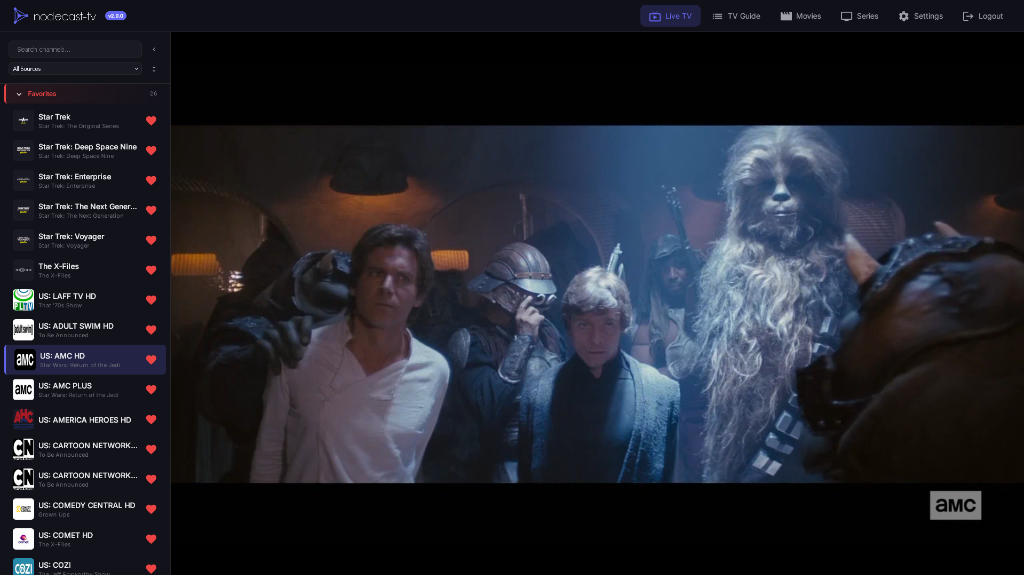Toggle favorite heart for US: AMERICA HEROES HD
The height and width of the screenshot is (575, 1024).
coord(151,419)
